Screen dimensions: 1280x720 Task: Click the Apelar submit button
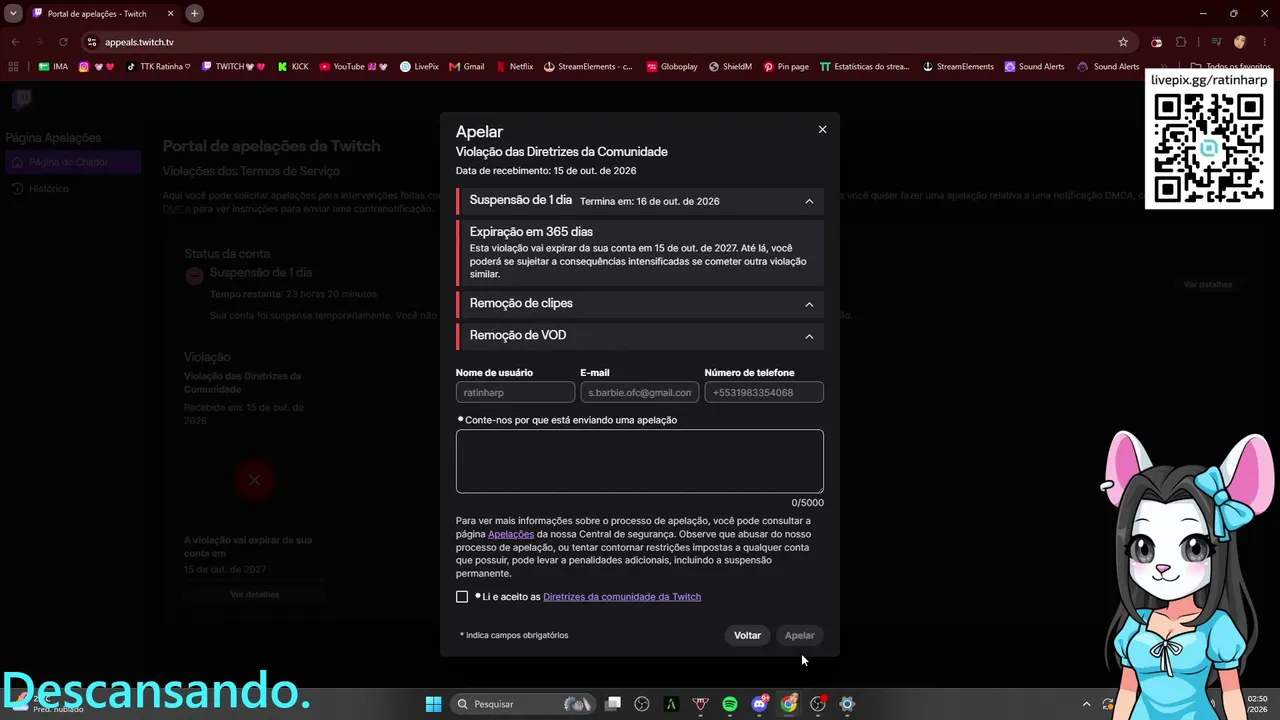(x=799, y=635)
